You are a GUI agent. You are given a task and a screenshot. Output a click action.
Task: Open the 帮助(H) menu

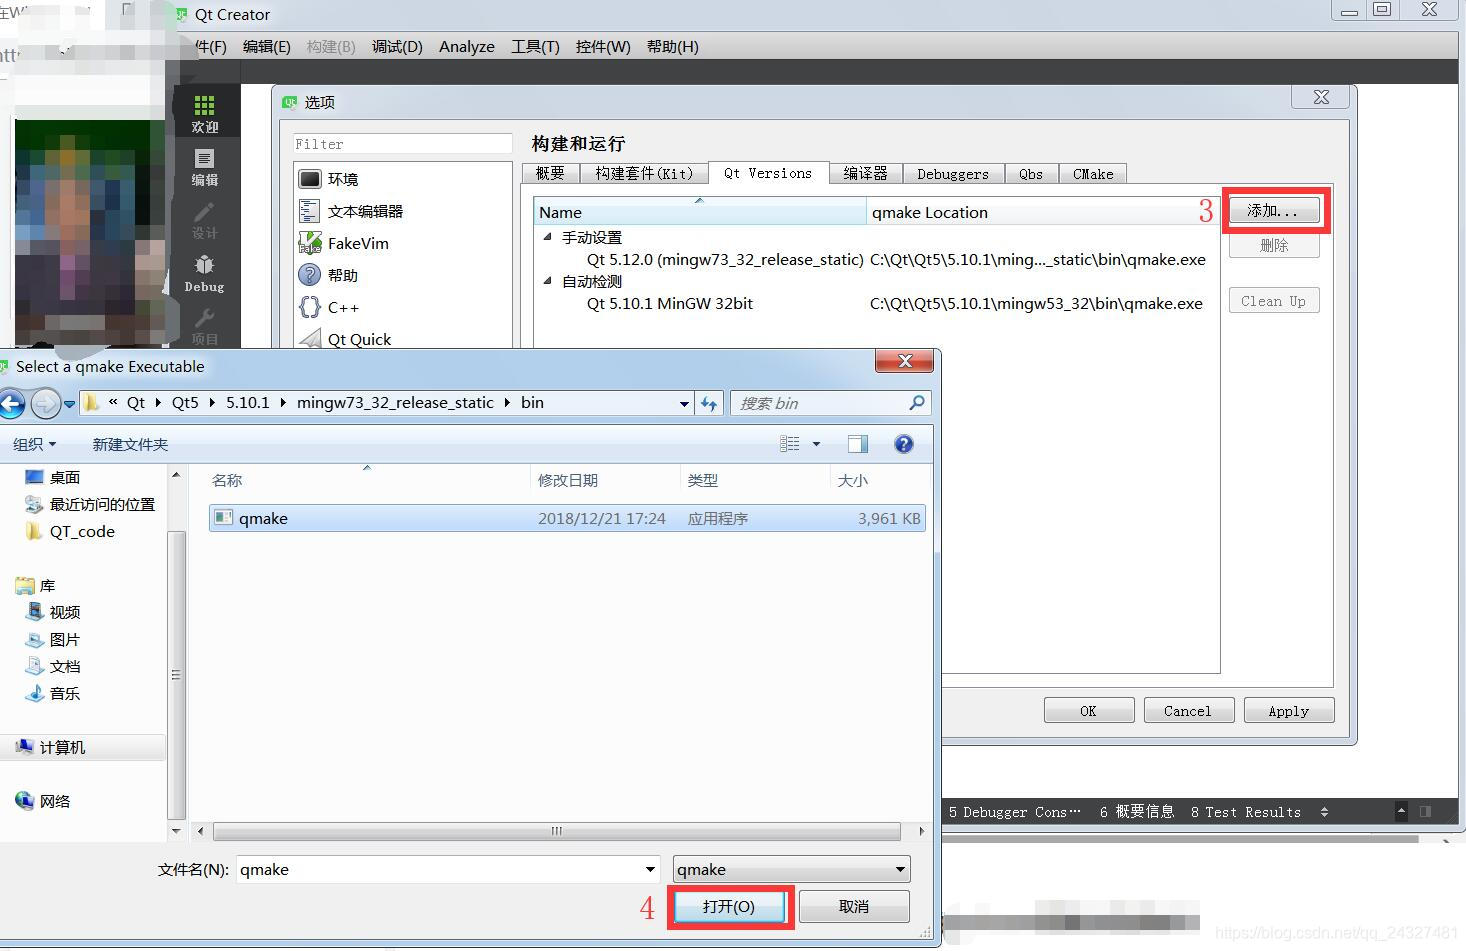tap(673, 46)
